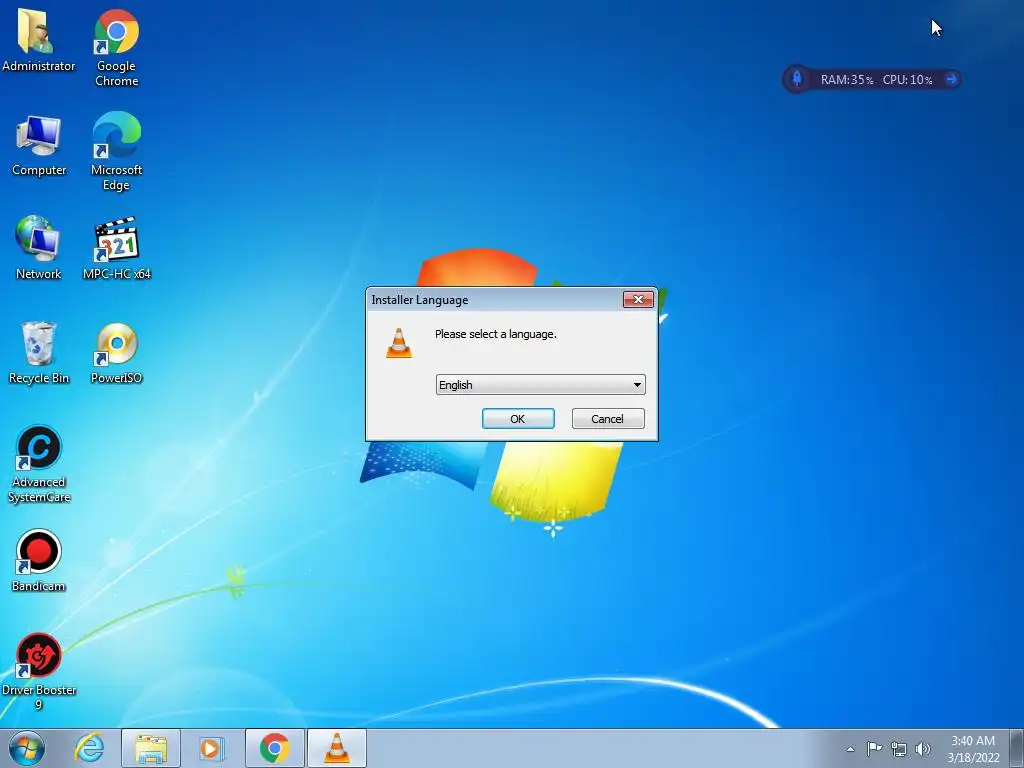
Task: Select the Microsoft Edge desktop shortcut
Action: click(x=116, y=152)
